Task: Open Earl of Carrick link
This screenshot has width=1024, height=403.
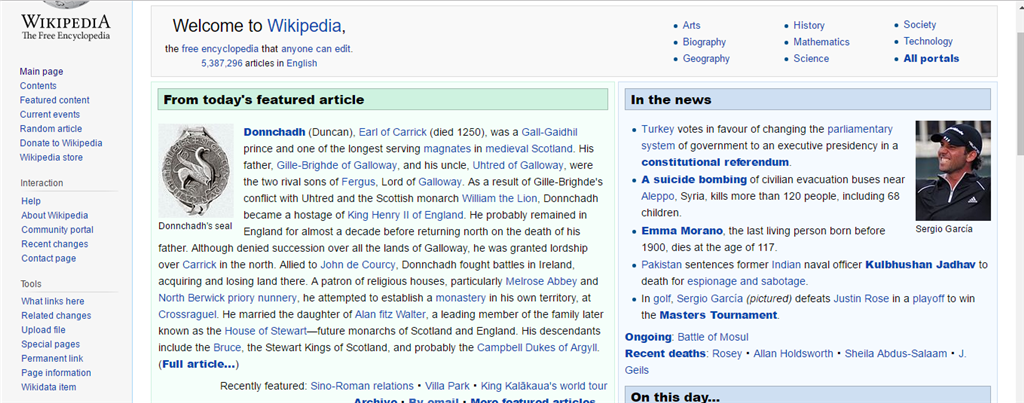Action: click(392, 132)
